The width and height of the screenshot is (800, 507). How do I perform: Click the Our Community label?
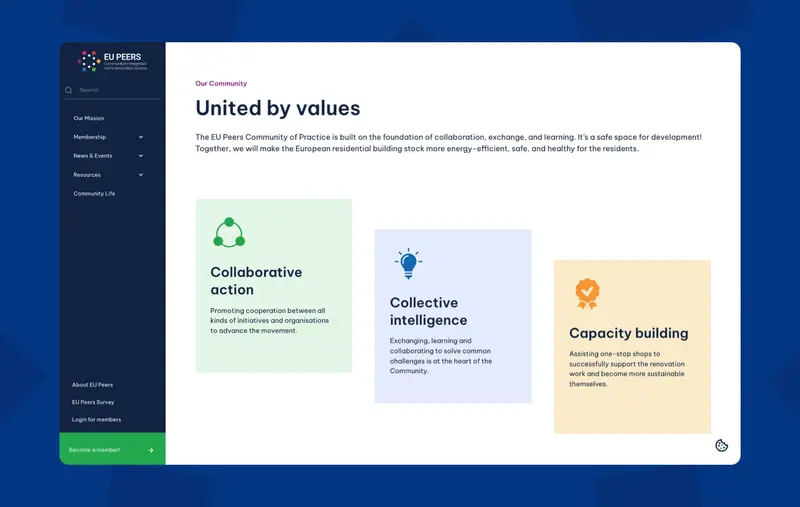click(221, 84)
